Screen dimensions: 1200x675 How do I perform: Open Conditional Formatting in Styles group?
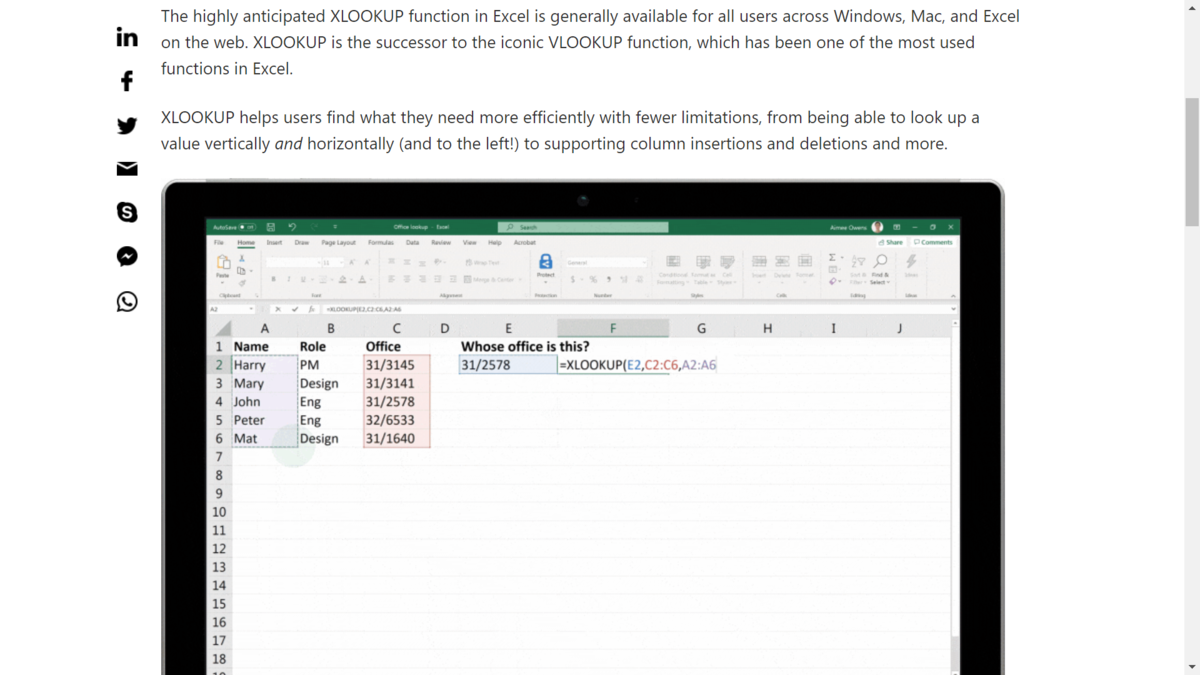pyautogui.click(x=673, y=268)
